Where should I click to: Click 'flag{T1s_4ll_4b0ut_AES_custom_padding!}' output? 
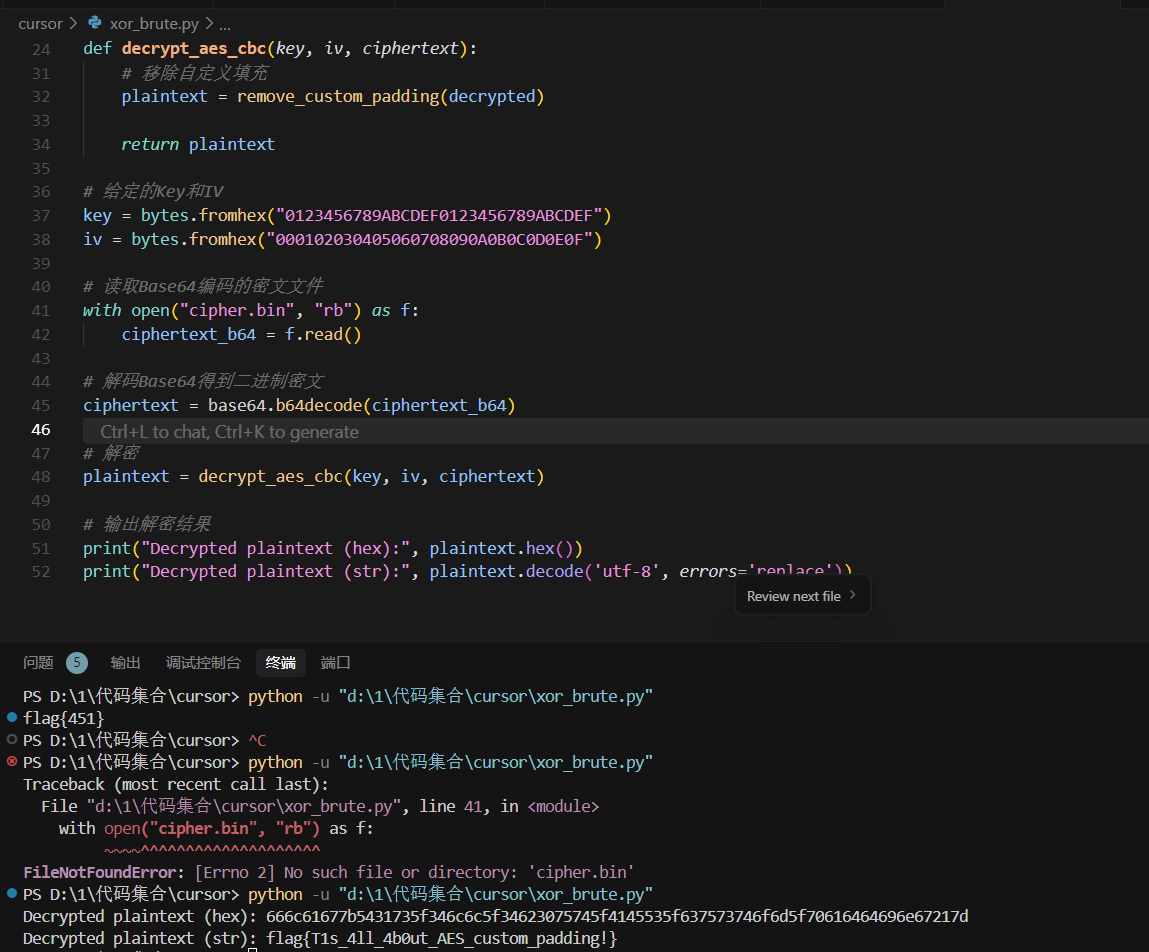442,938
